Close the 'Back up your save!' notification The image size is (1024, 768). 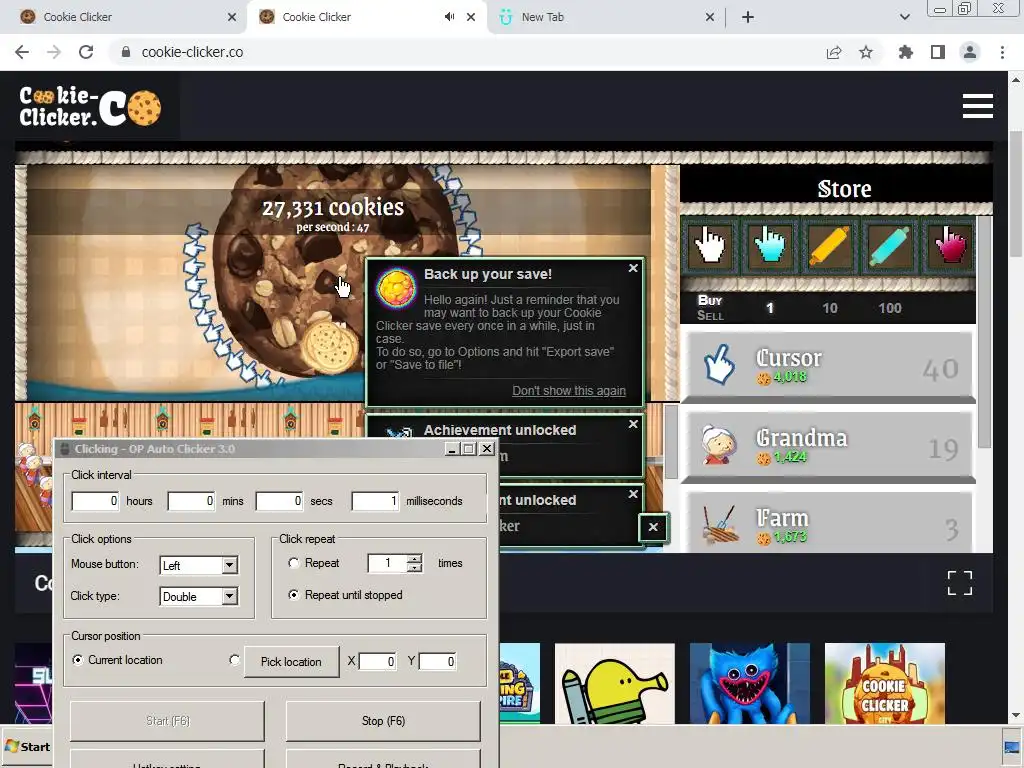tap(633, 268)
